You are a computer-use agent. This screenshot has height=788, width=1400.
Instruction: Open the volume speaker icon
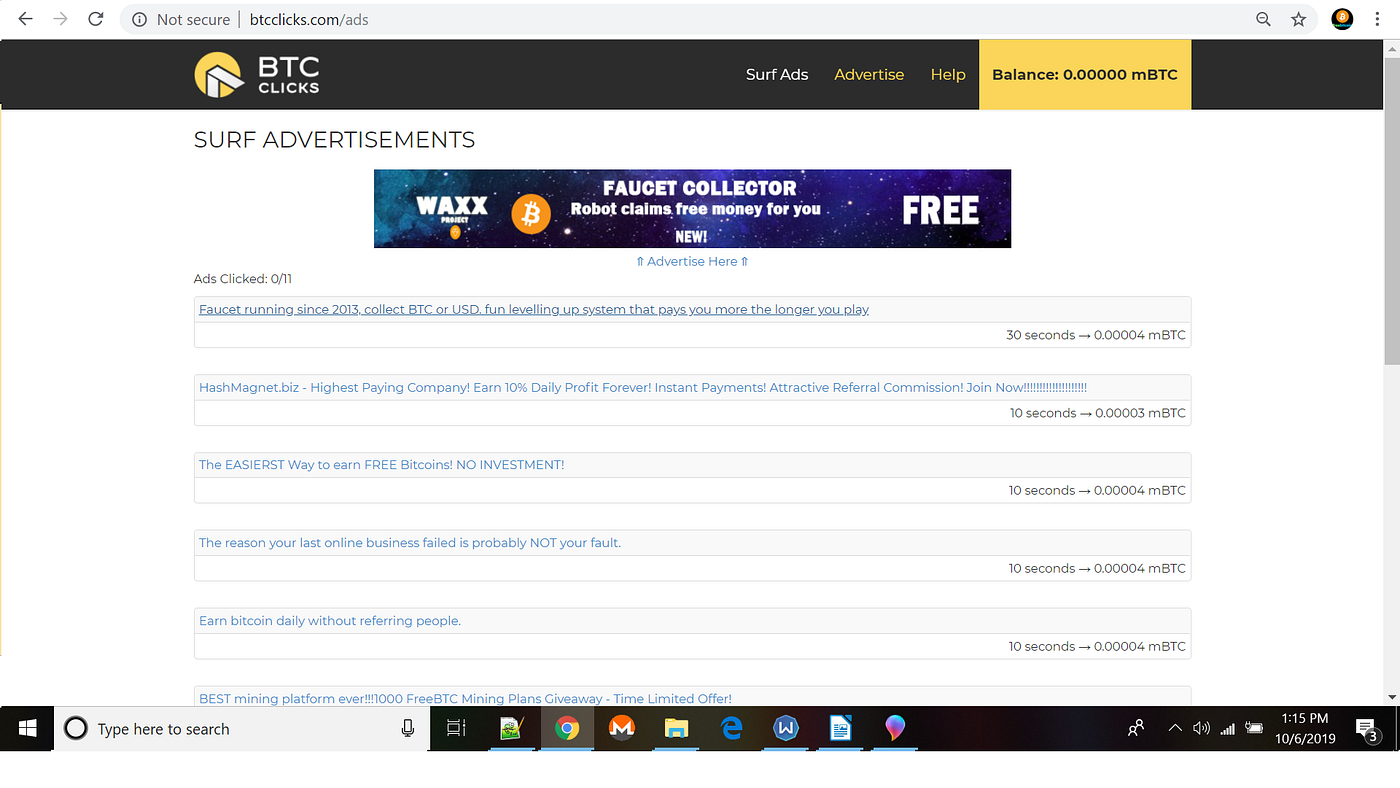1201,729
